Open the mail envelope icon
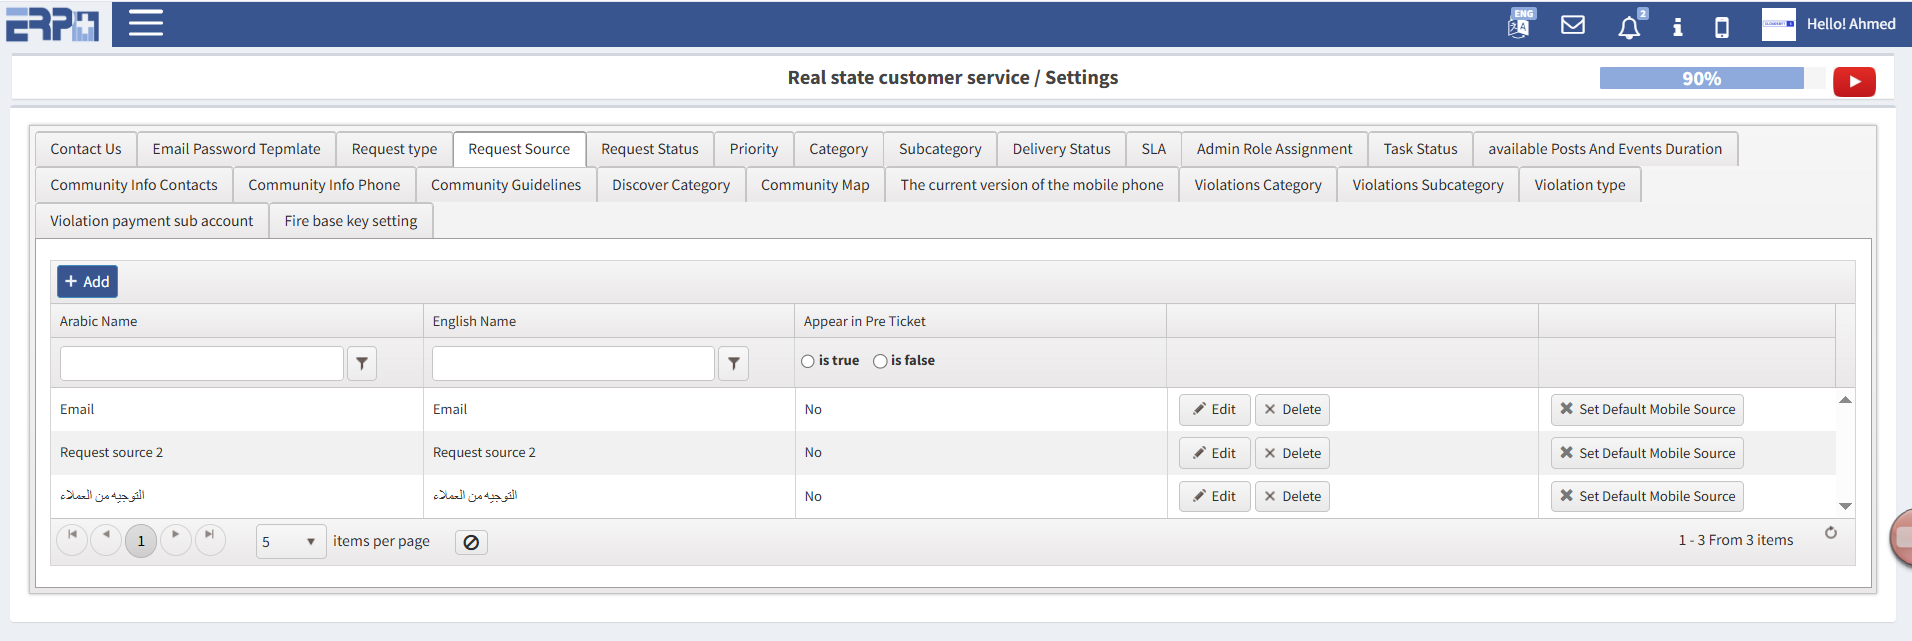1912x641 pixels. (x=1573, y=25)
